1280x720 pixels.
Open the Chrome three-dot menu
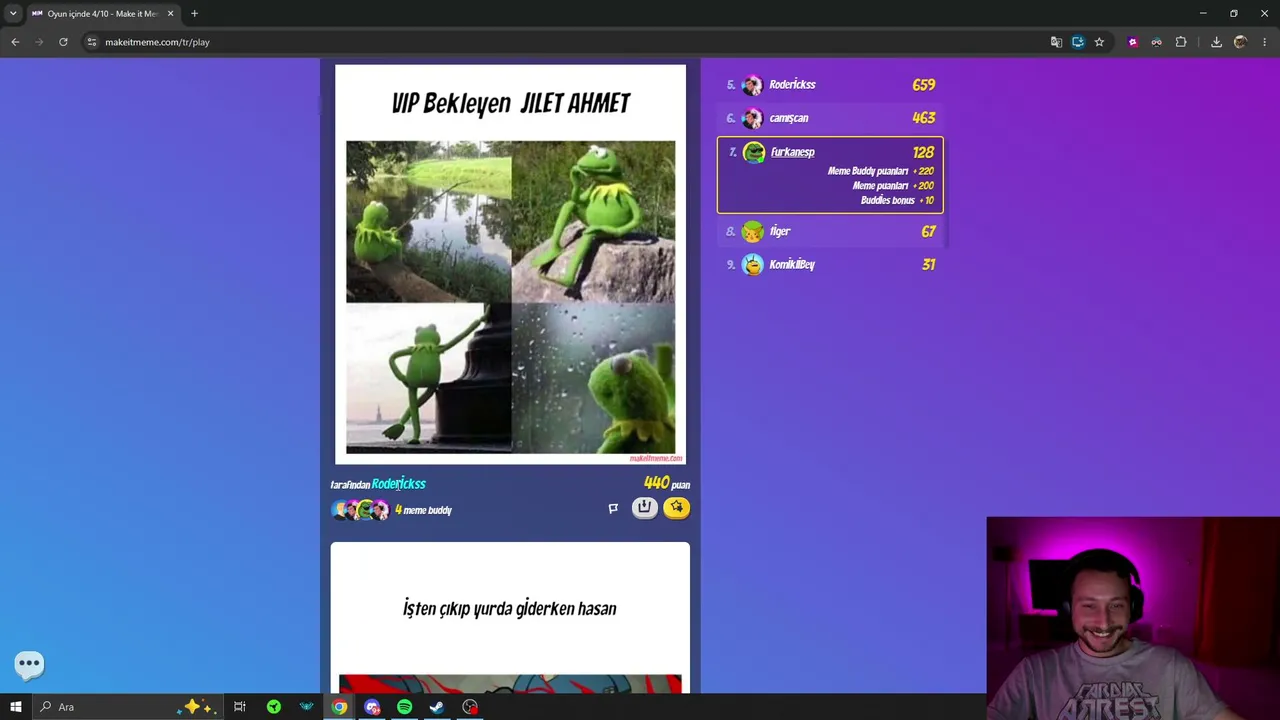(1264, 42)
